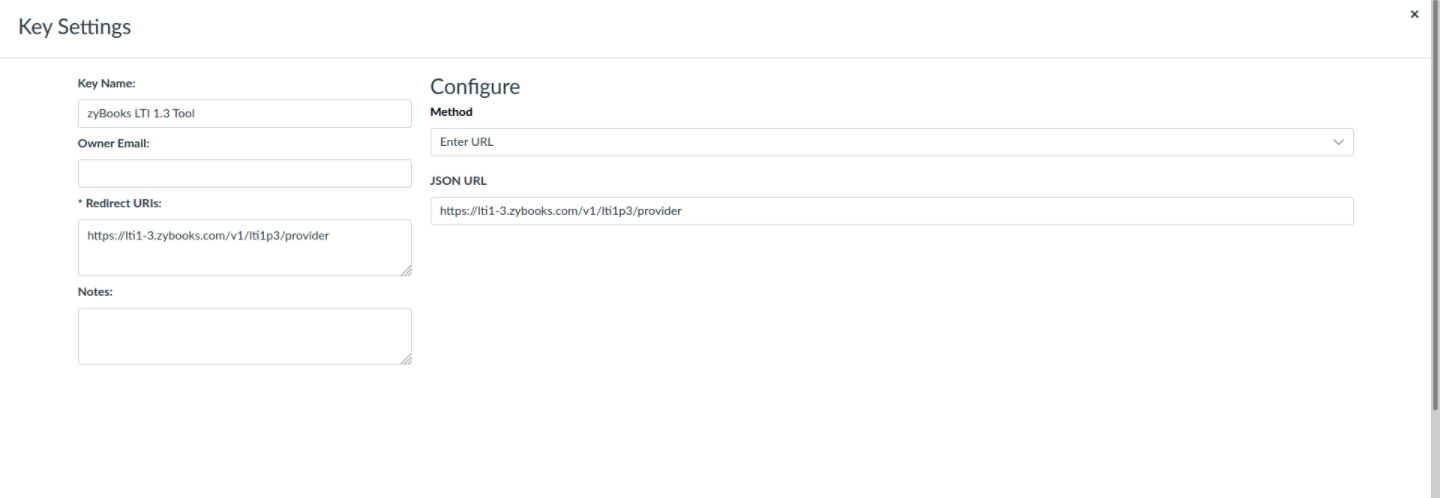Close the Key Settings dialog
1440x498 pixels.
(1414, 15)
